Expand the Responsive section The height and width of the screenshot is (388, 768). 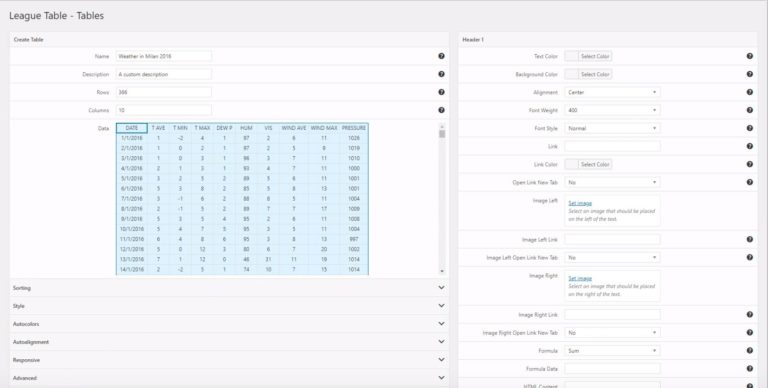click(229, 360)
